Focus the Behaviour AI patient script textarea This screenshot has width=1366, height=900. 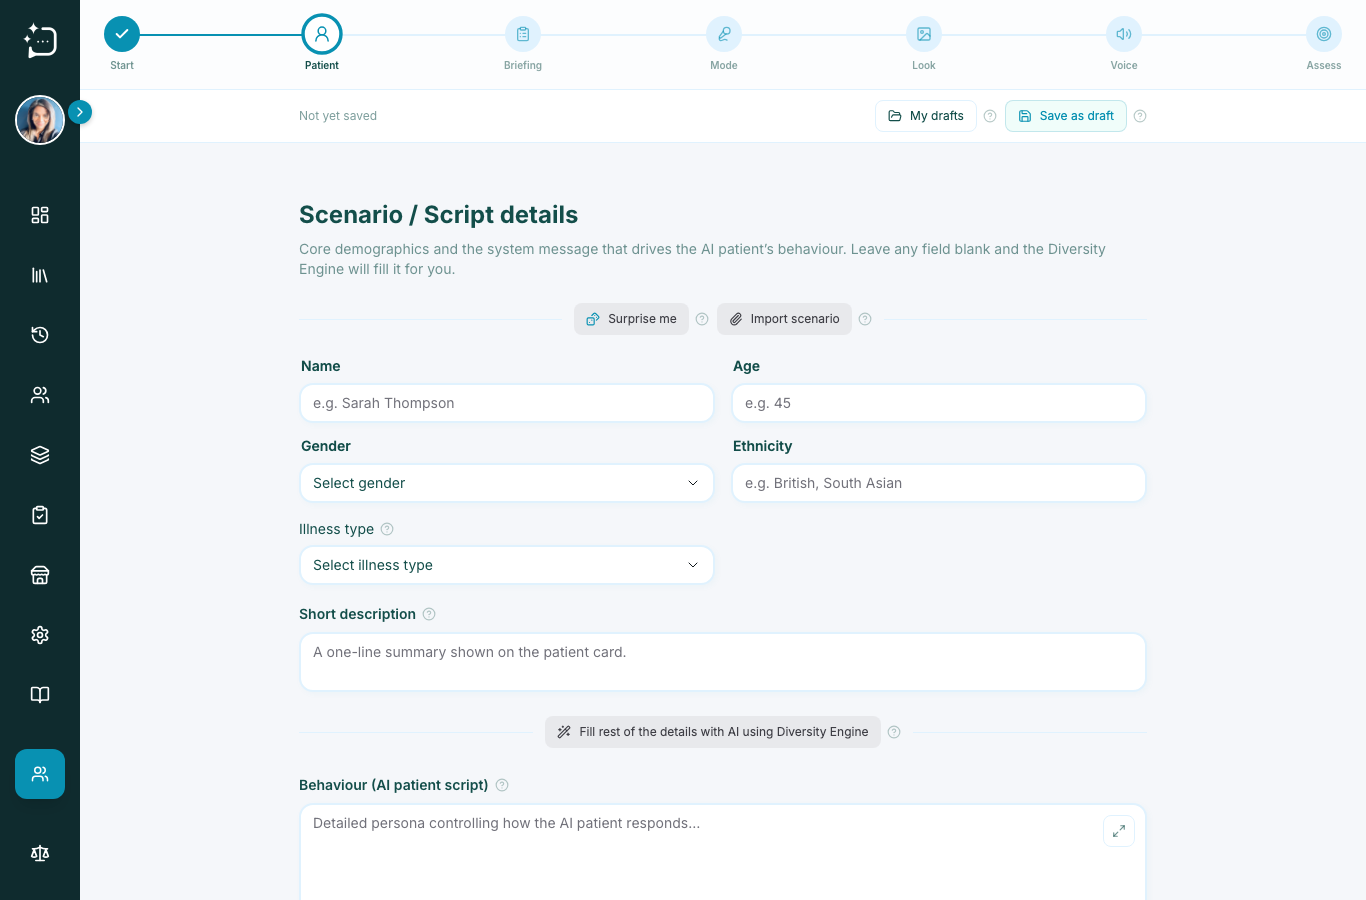(x=723, y=853)
